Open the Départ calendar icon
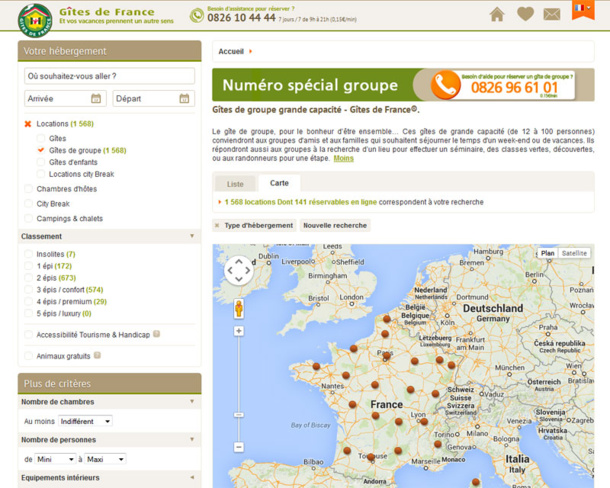The width and height of the screenshot is (610, 488). click(184, 99)
